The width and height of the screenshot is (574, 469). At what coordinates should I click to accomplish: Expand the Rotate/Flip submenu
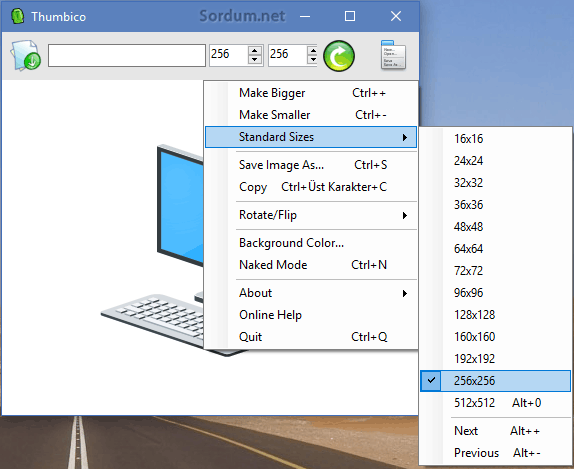click(311, 215)
